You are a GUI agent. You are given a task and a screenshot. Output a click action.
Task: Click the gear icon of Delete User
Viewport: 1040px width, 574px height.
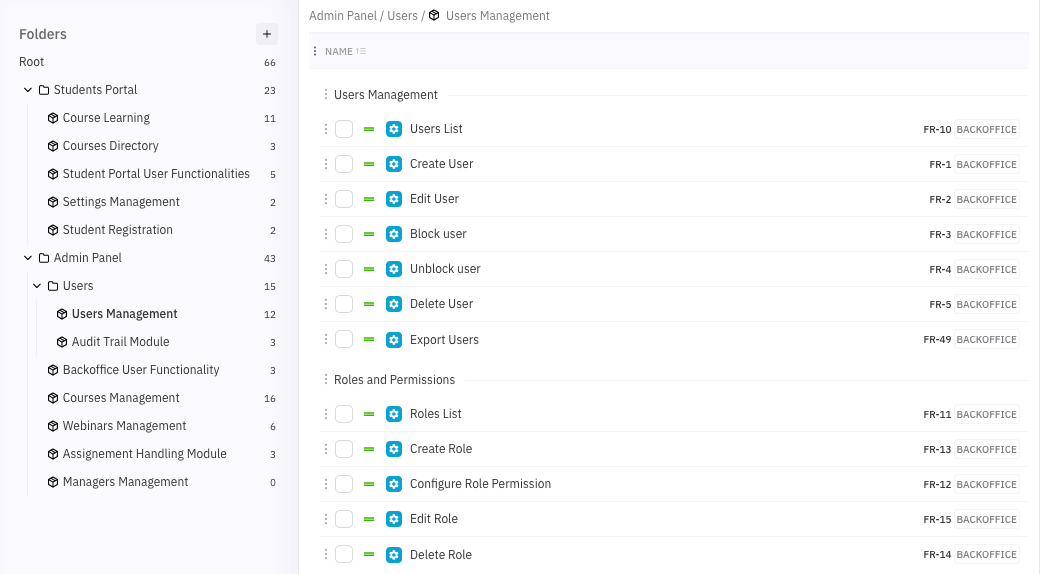click(x=394, y=304)
